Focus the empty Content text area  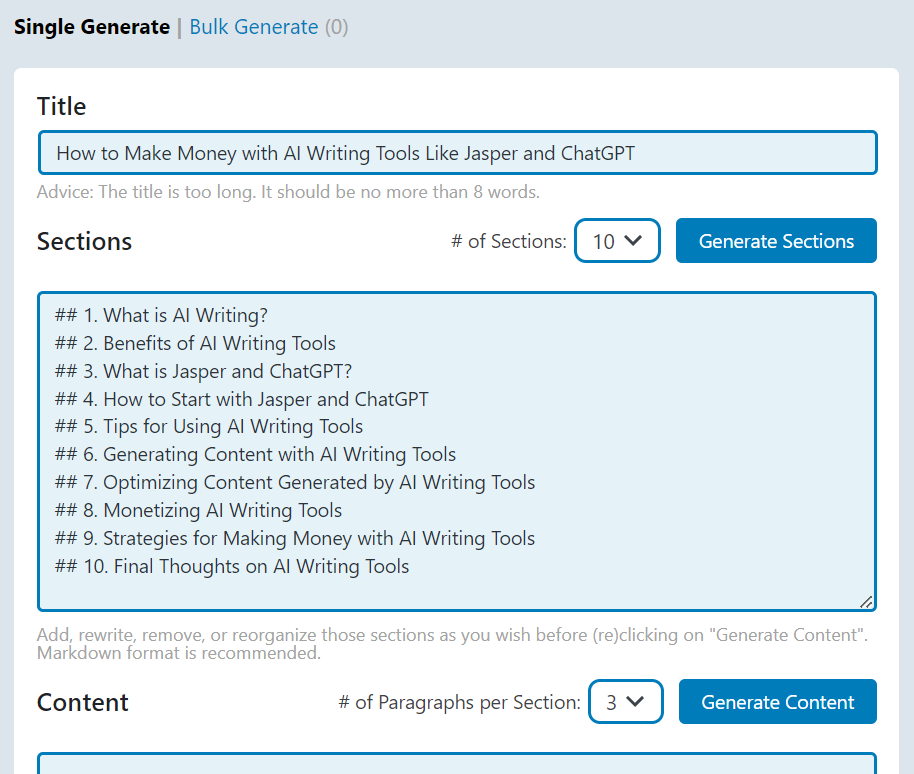click(x=458, y=764)
